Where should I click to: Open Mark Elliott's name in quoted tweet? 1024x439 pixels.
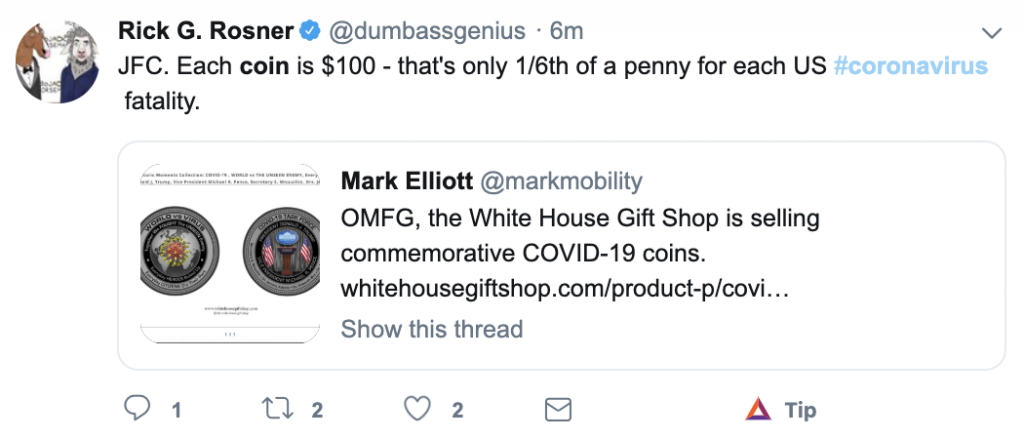[406, 181]
